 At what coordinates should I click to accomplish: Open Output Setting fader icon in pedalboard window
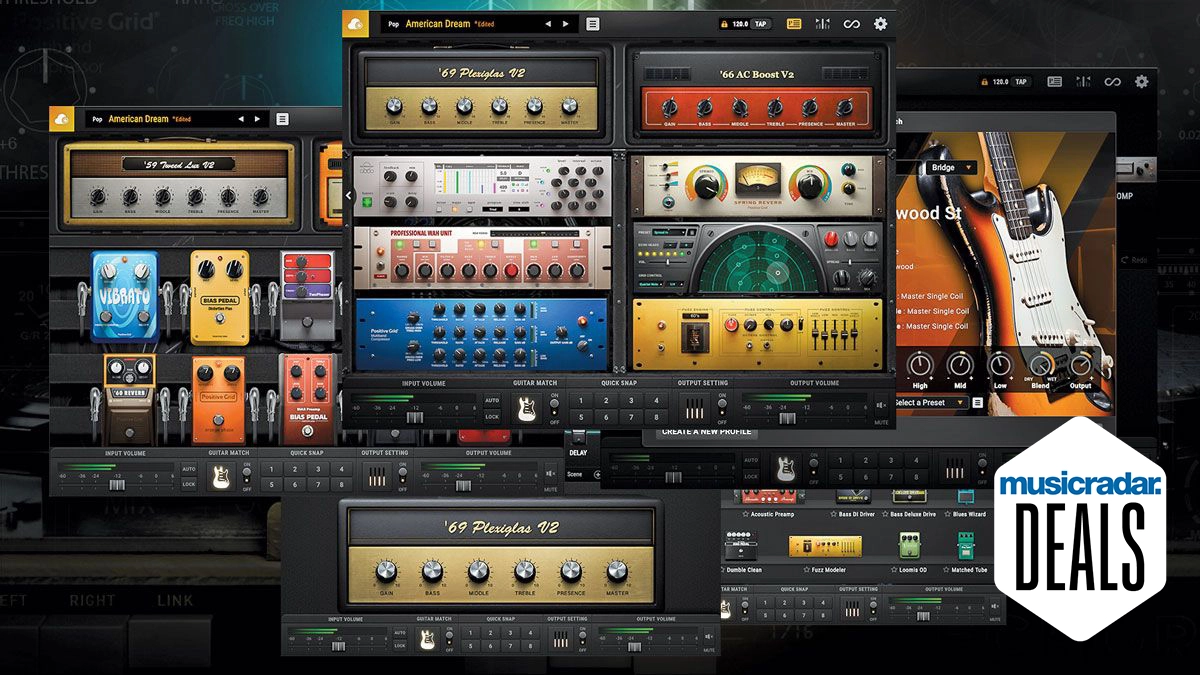point(376,477)
